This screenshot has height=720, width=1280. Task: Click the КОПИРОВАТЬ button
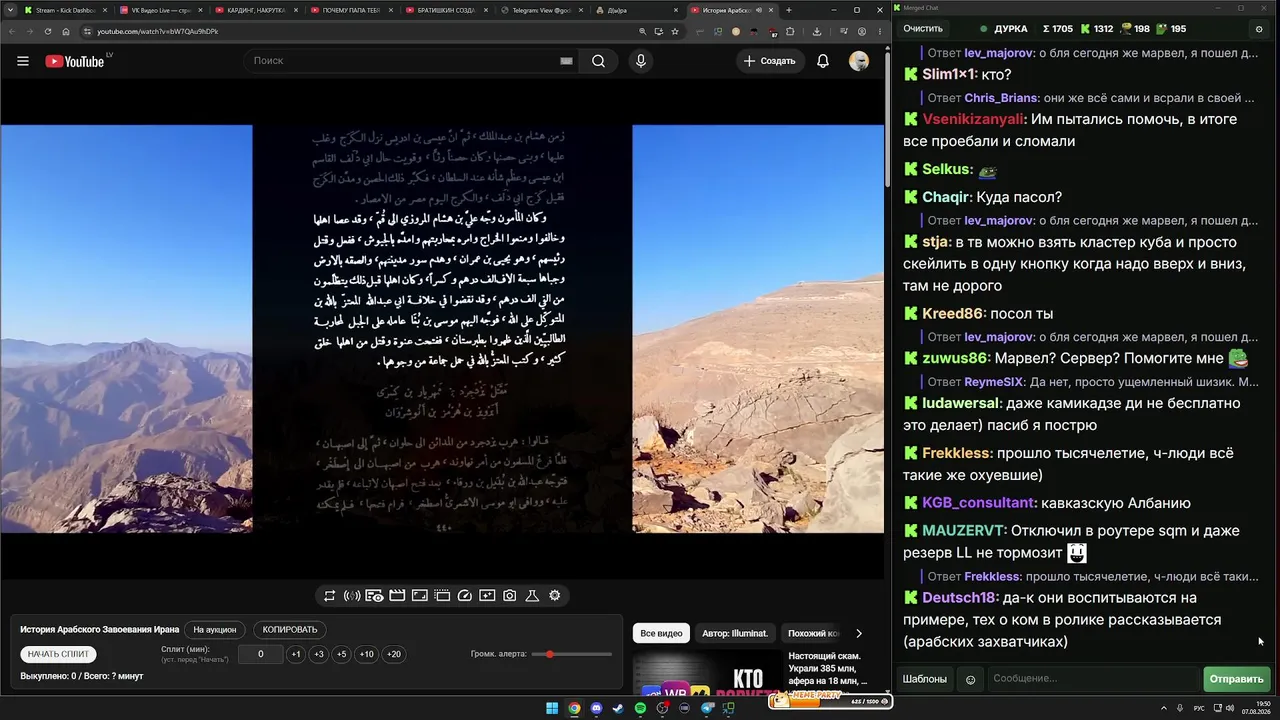(x=290, y=630)
